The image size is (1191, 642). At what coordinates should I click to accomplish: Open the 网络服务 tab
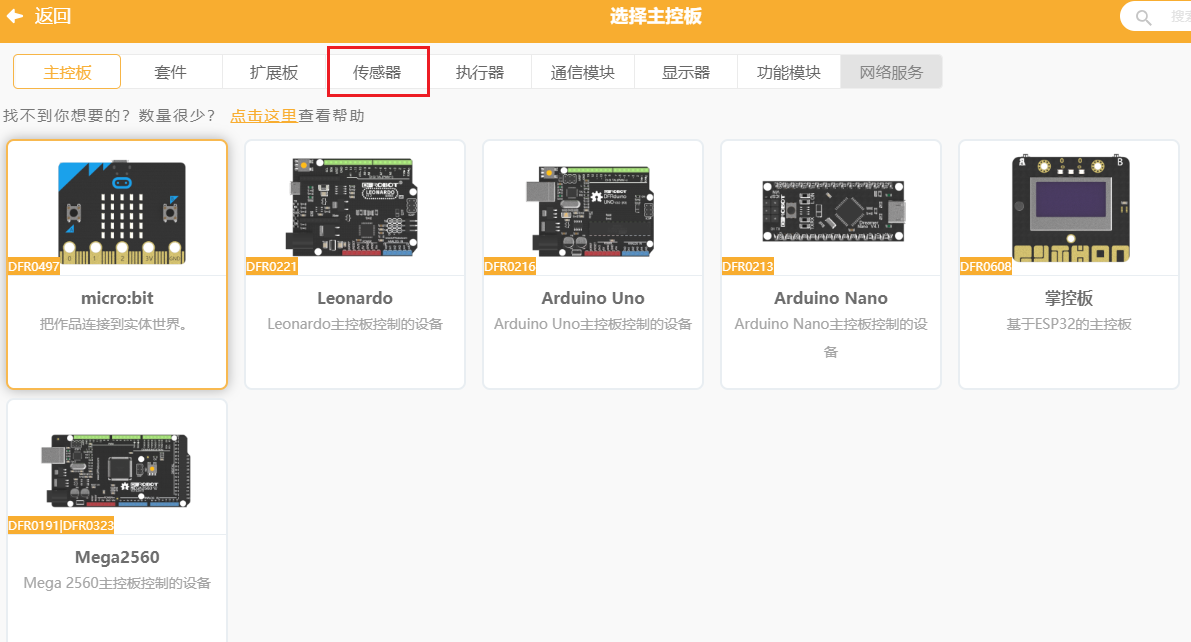(891, 72)
